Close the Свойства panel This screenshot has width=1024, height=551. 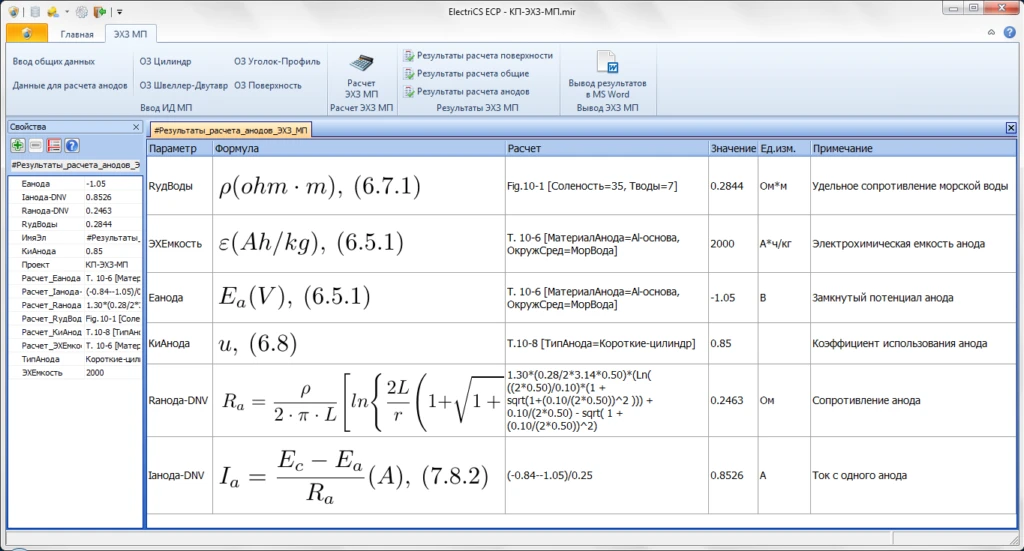coord(136,127)
